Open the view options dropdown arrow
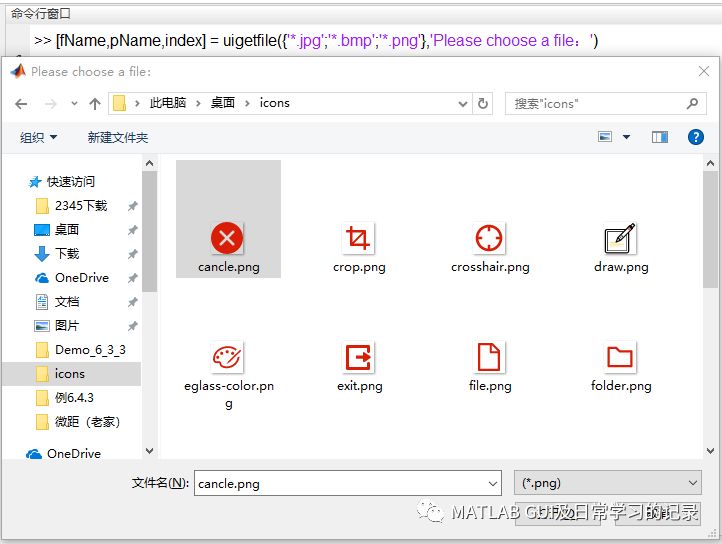The width and height of the screenshot is (722, 544). [626, 137]
